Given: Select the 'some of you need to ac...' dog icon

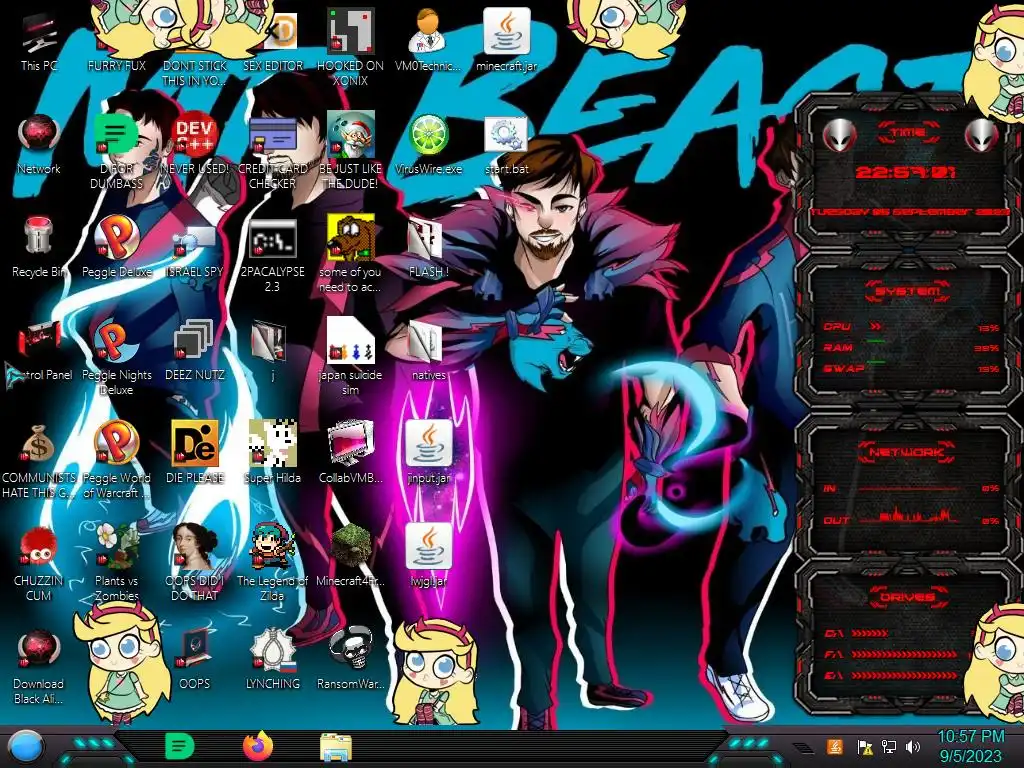Looking at the screenshot, I should tap(351, 255).
